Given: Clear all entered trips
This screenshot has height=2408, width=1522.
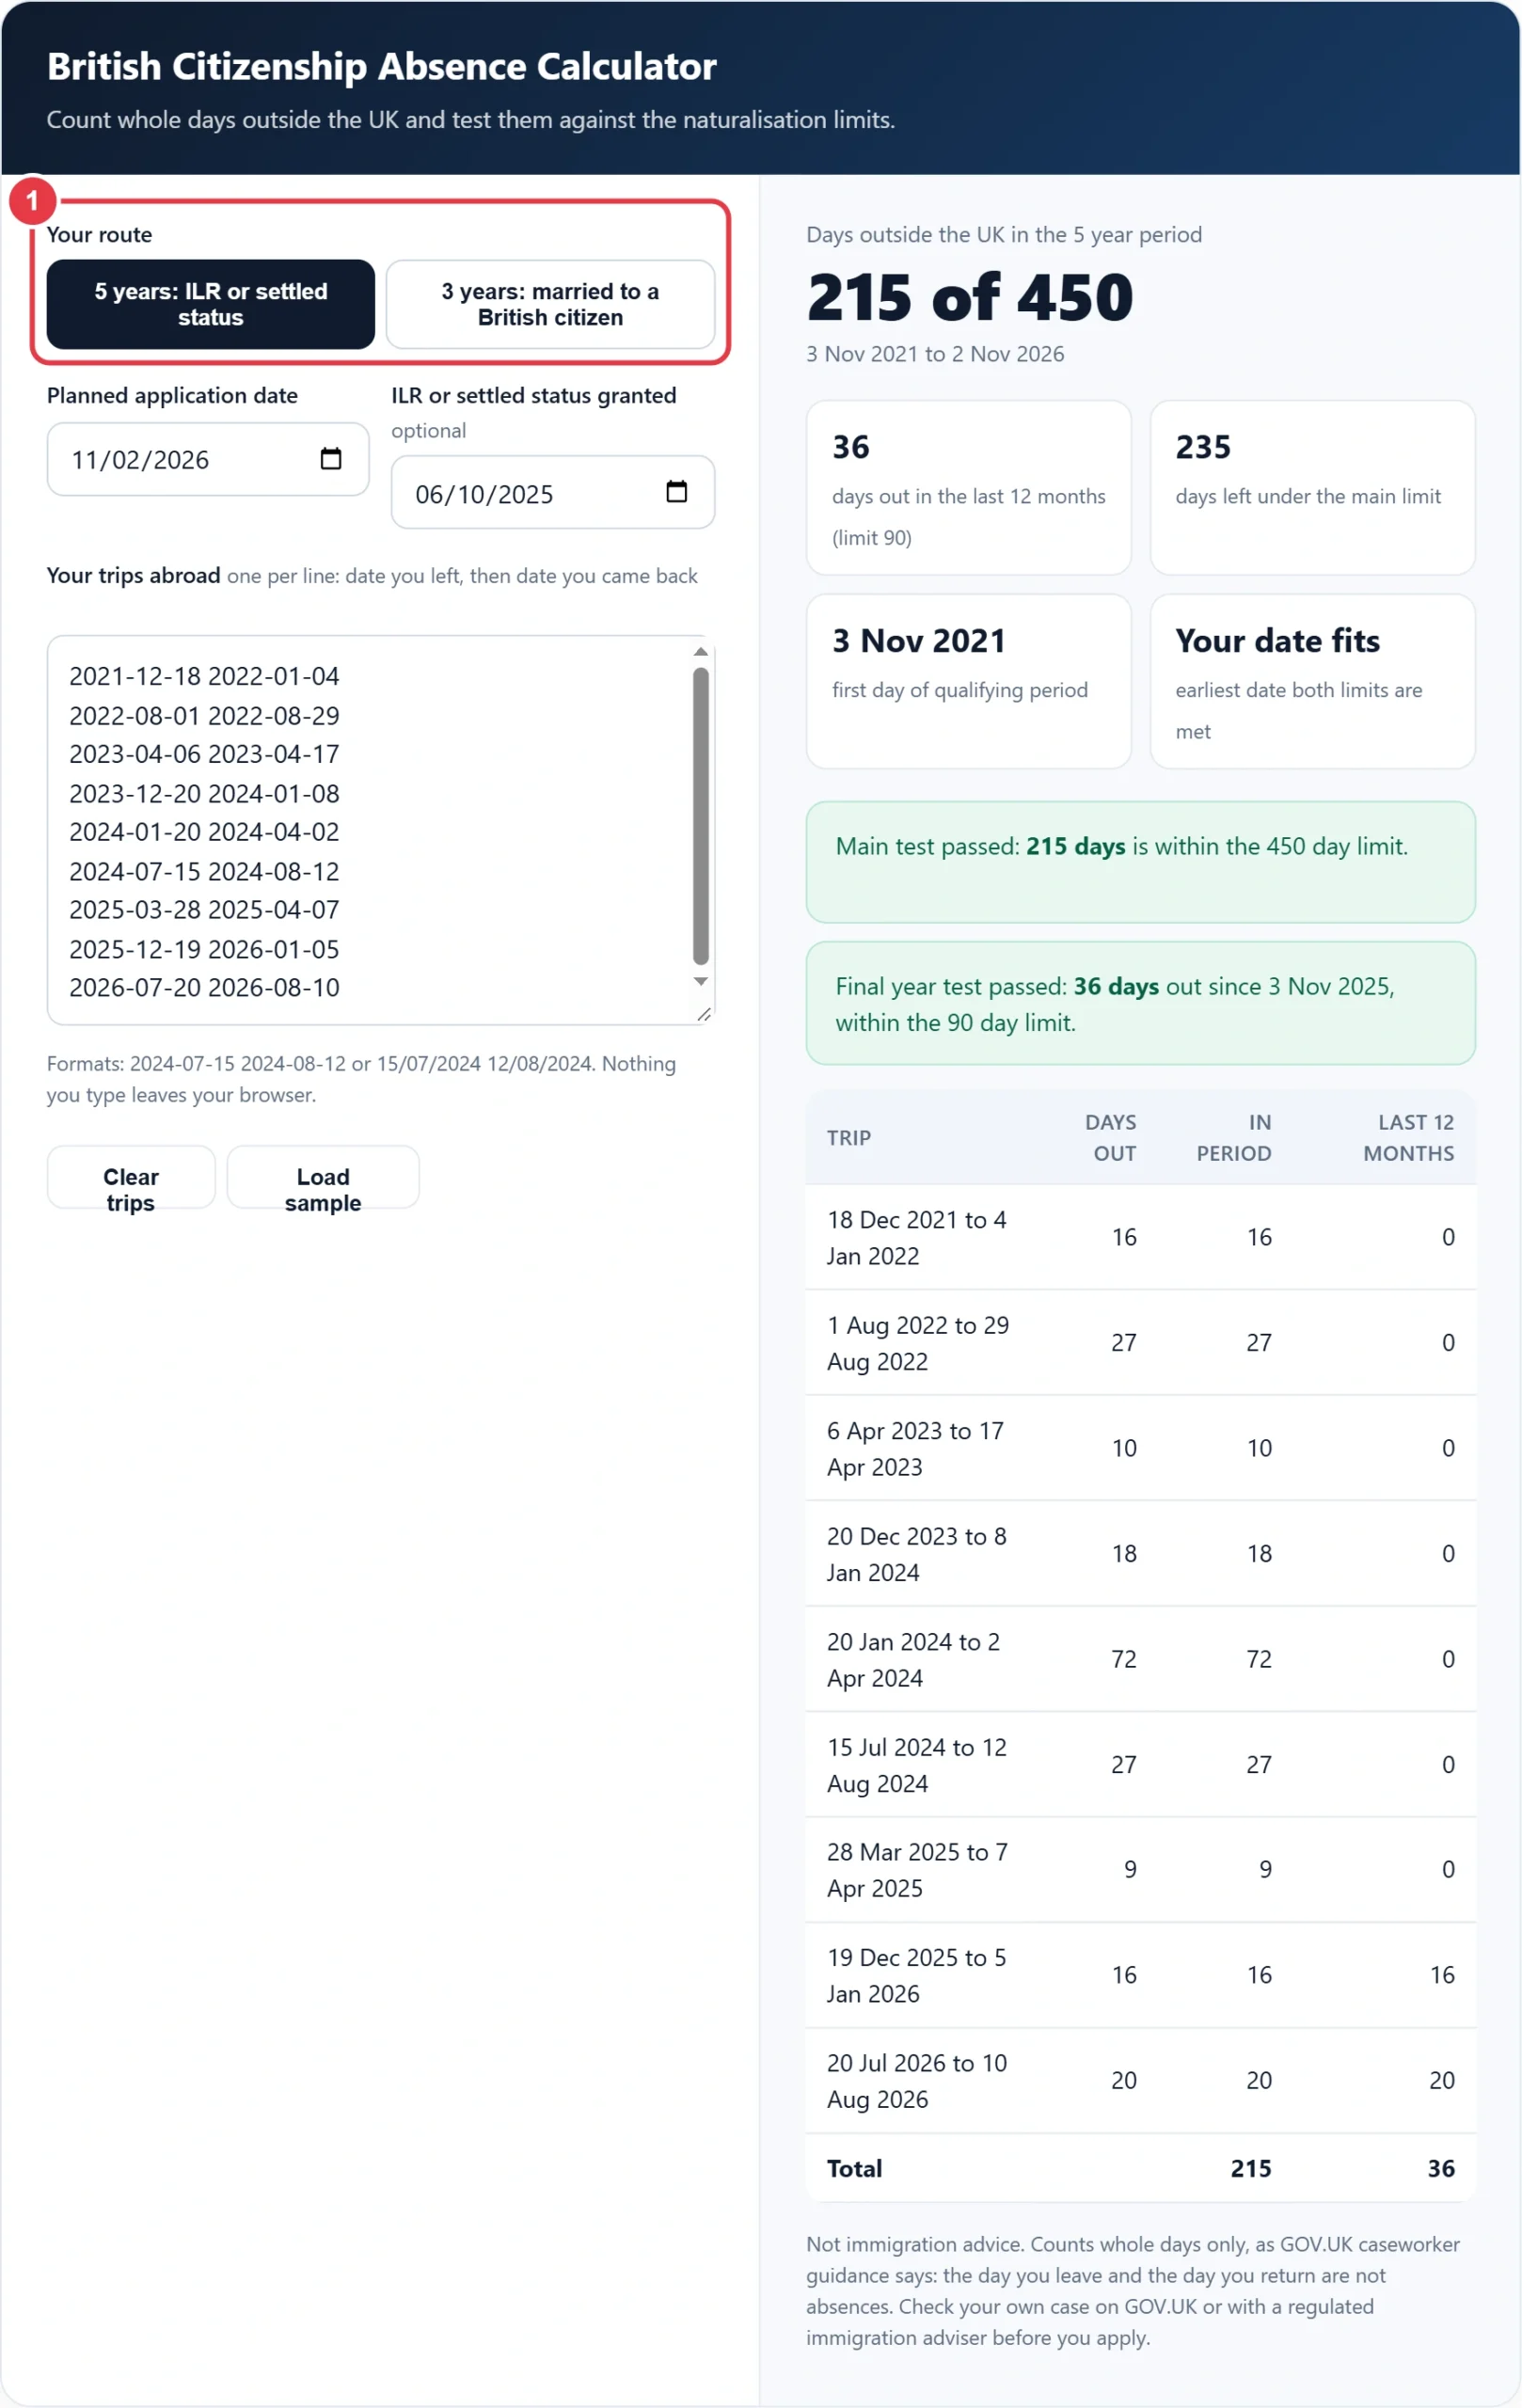Looking at the screenshot, I should point(131,1177).
